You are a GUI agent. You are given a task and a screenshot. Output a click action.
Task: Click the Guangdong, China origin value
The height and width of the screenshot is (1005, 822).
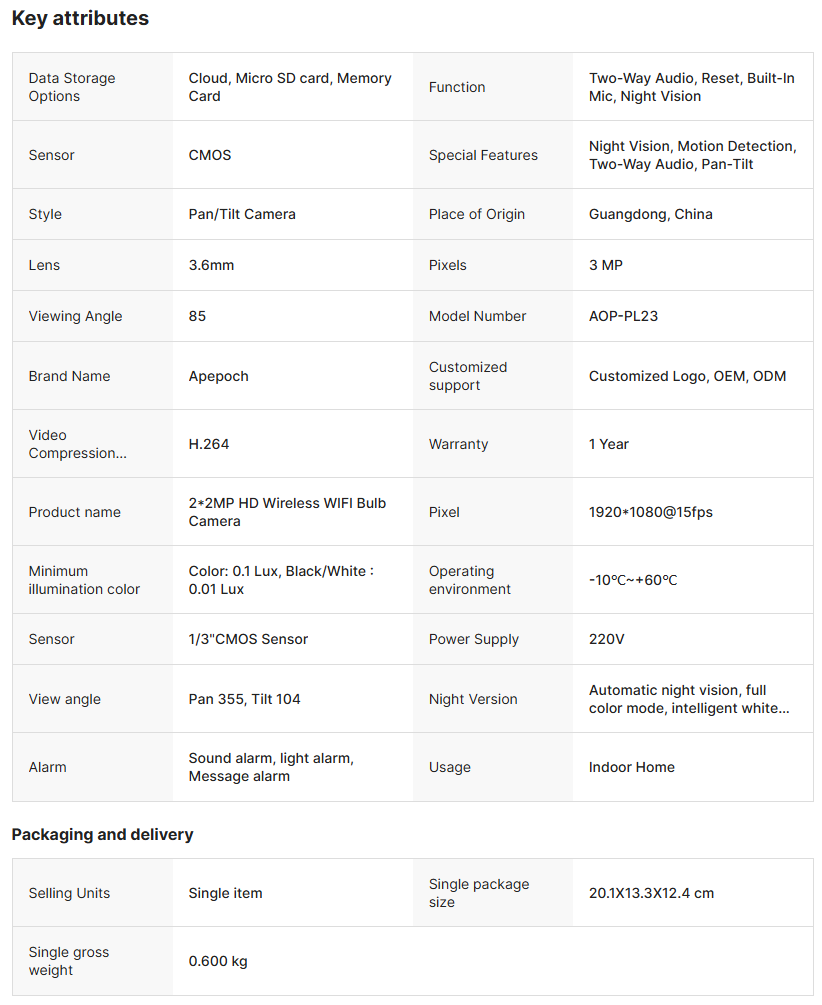coord(650,214)
